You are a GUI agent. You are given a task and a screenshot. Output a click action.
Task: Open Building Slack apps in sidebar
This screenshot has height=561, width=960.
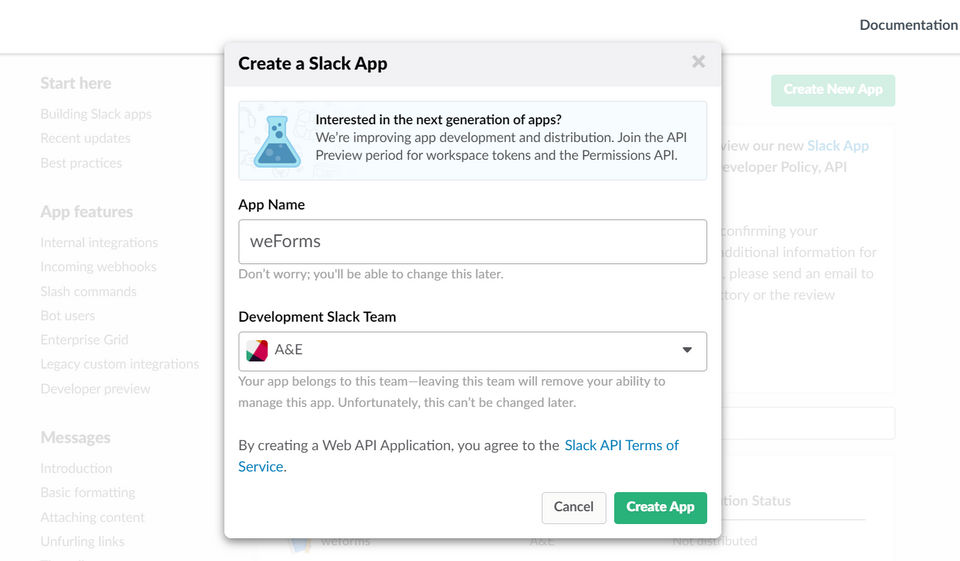[x=96, y=114]
